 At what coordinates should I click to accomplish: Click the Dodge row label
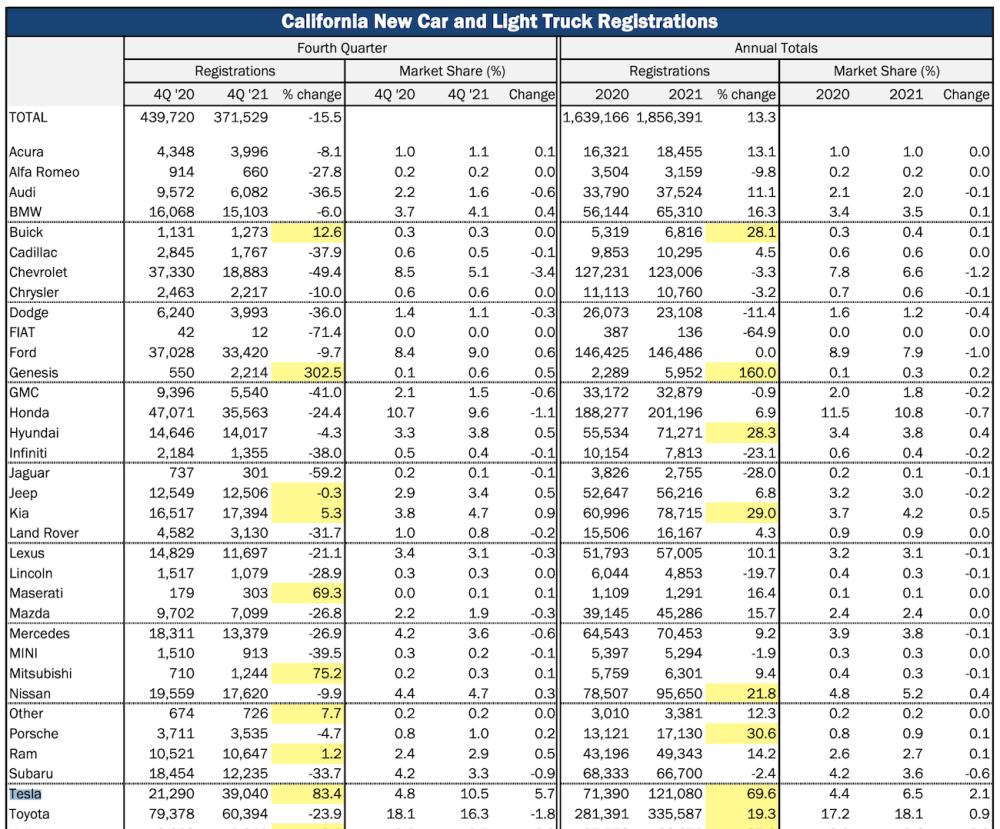point(29,312)
